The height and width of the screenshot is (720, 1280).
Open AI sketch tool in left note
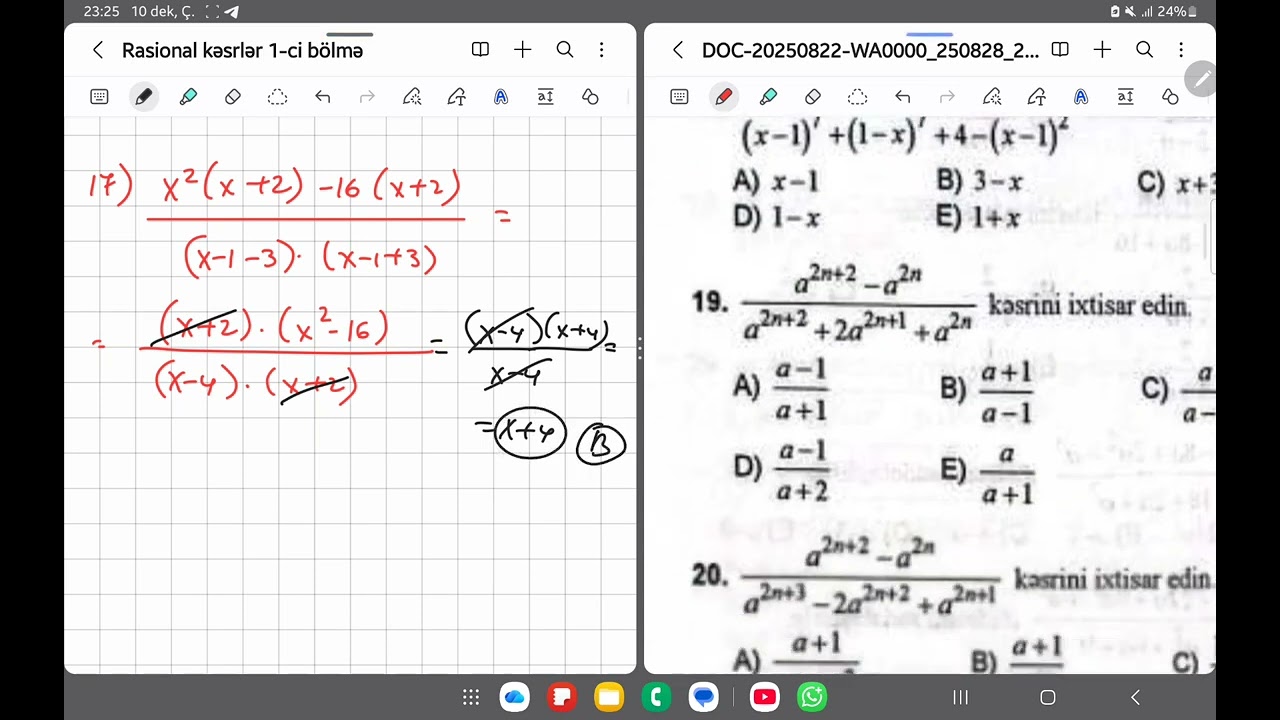tap(411, 97)
